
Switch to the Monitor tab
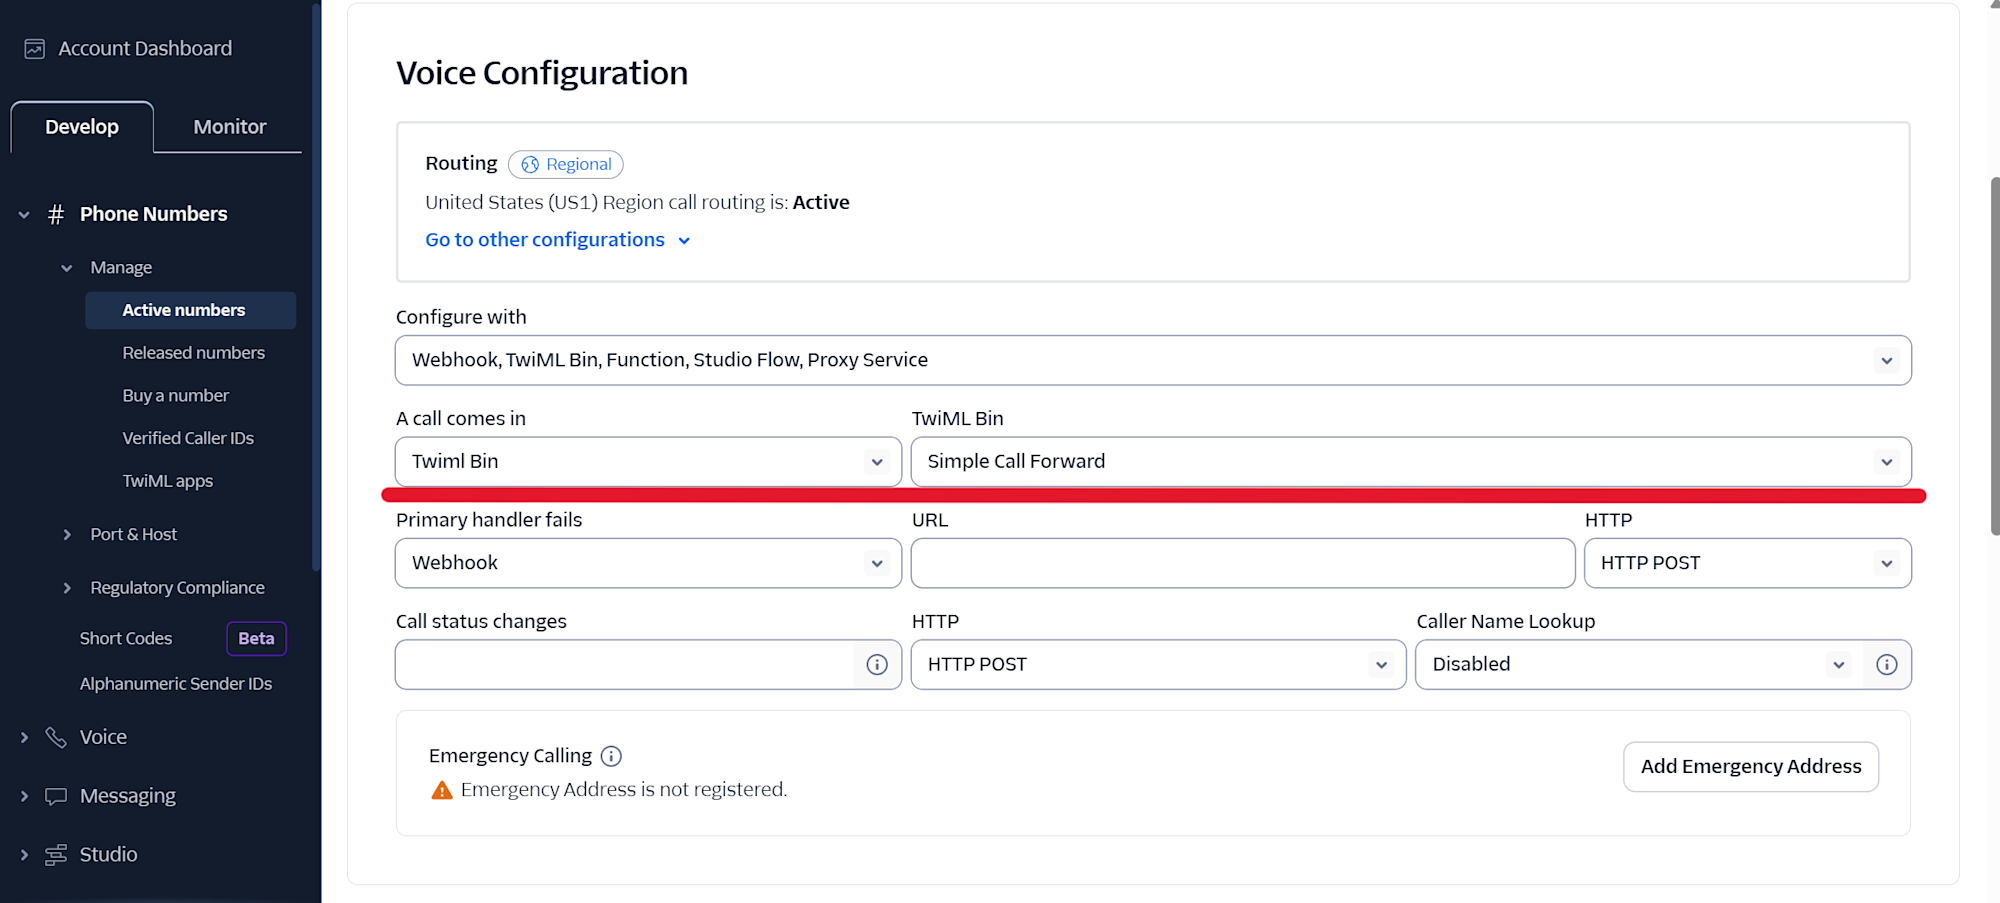(x=229, y=127)
